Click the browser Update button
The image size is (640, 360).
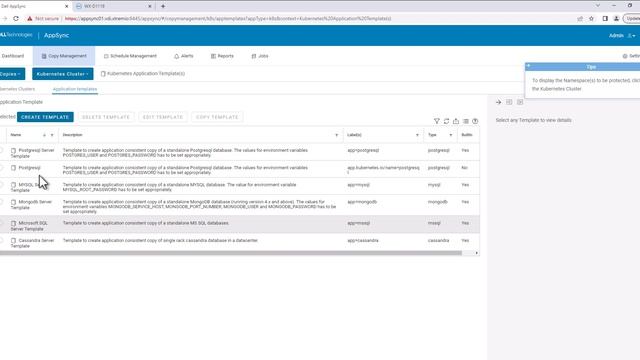632,18
